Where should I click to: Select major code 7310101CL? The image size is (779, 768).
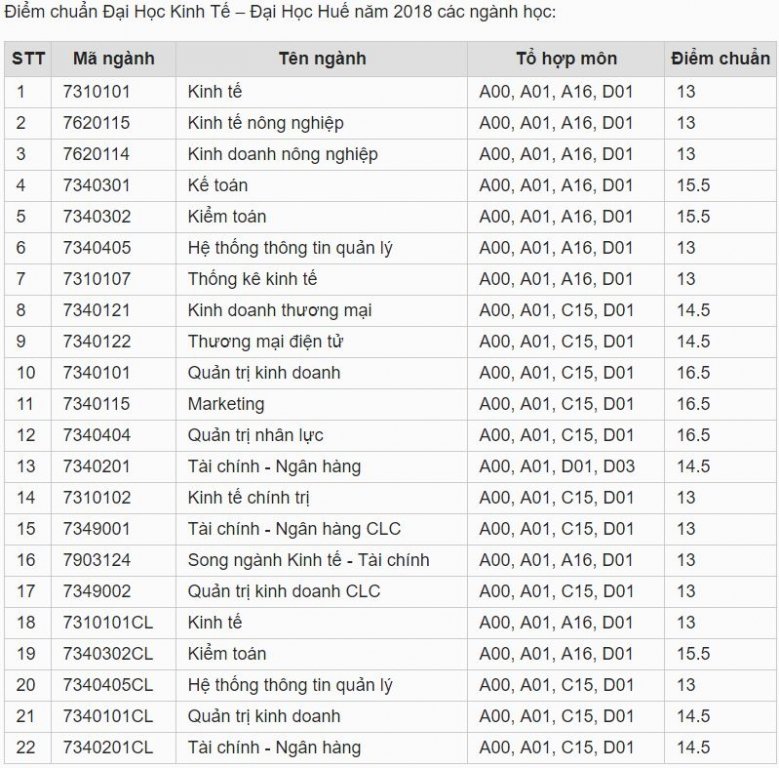tap(108, 622)
